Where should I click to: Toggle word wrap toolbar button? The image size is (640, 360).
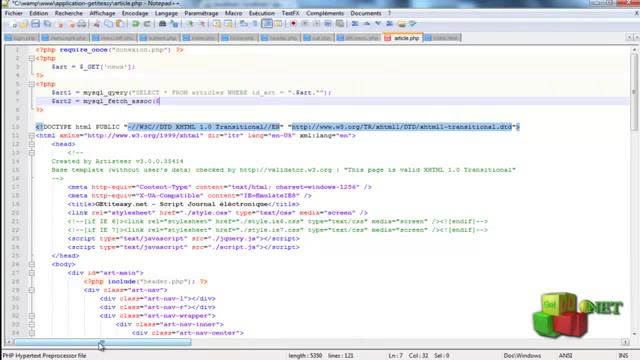(243, 24)
